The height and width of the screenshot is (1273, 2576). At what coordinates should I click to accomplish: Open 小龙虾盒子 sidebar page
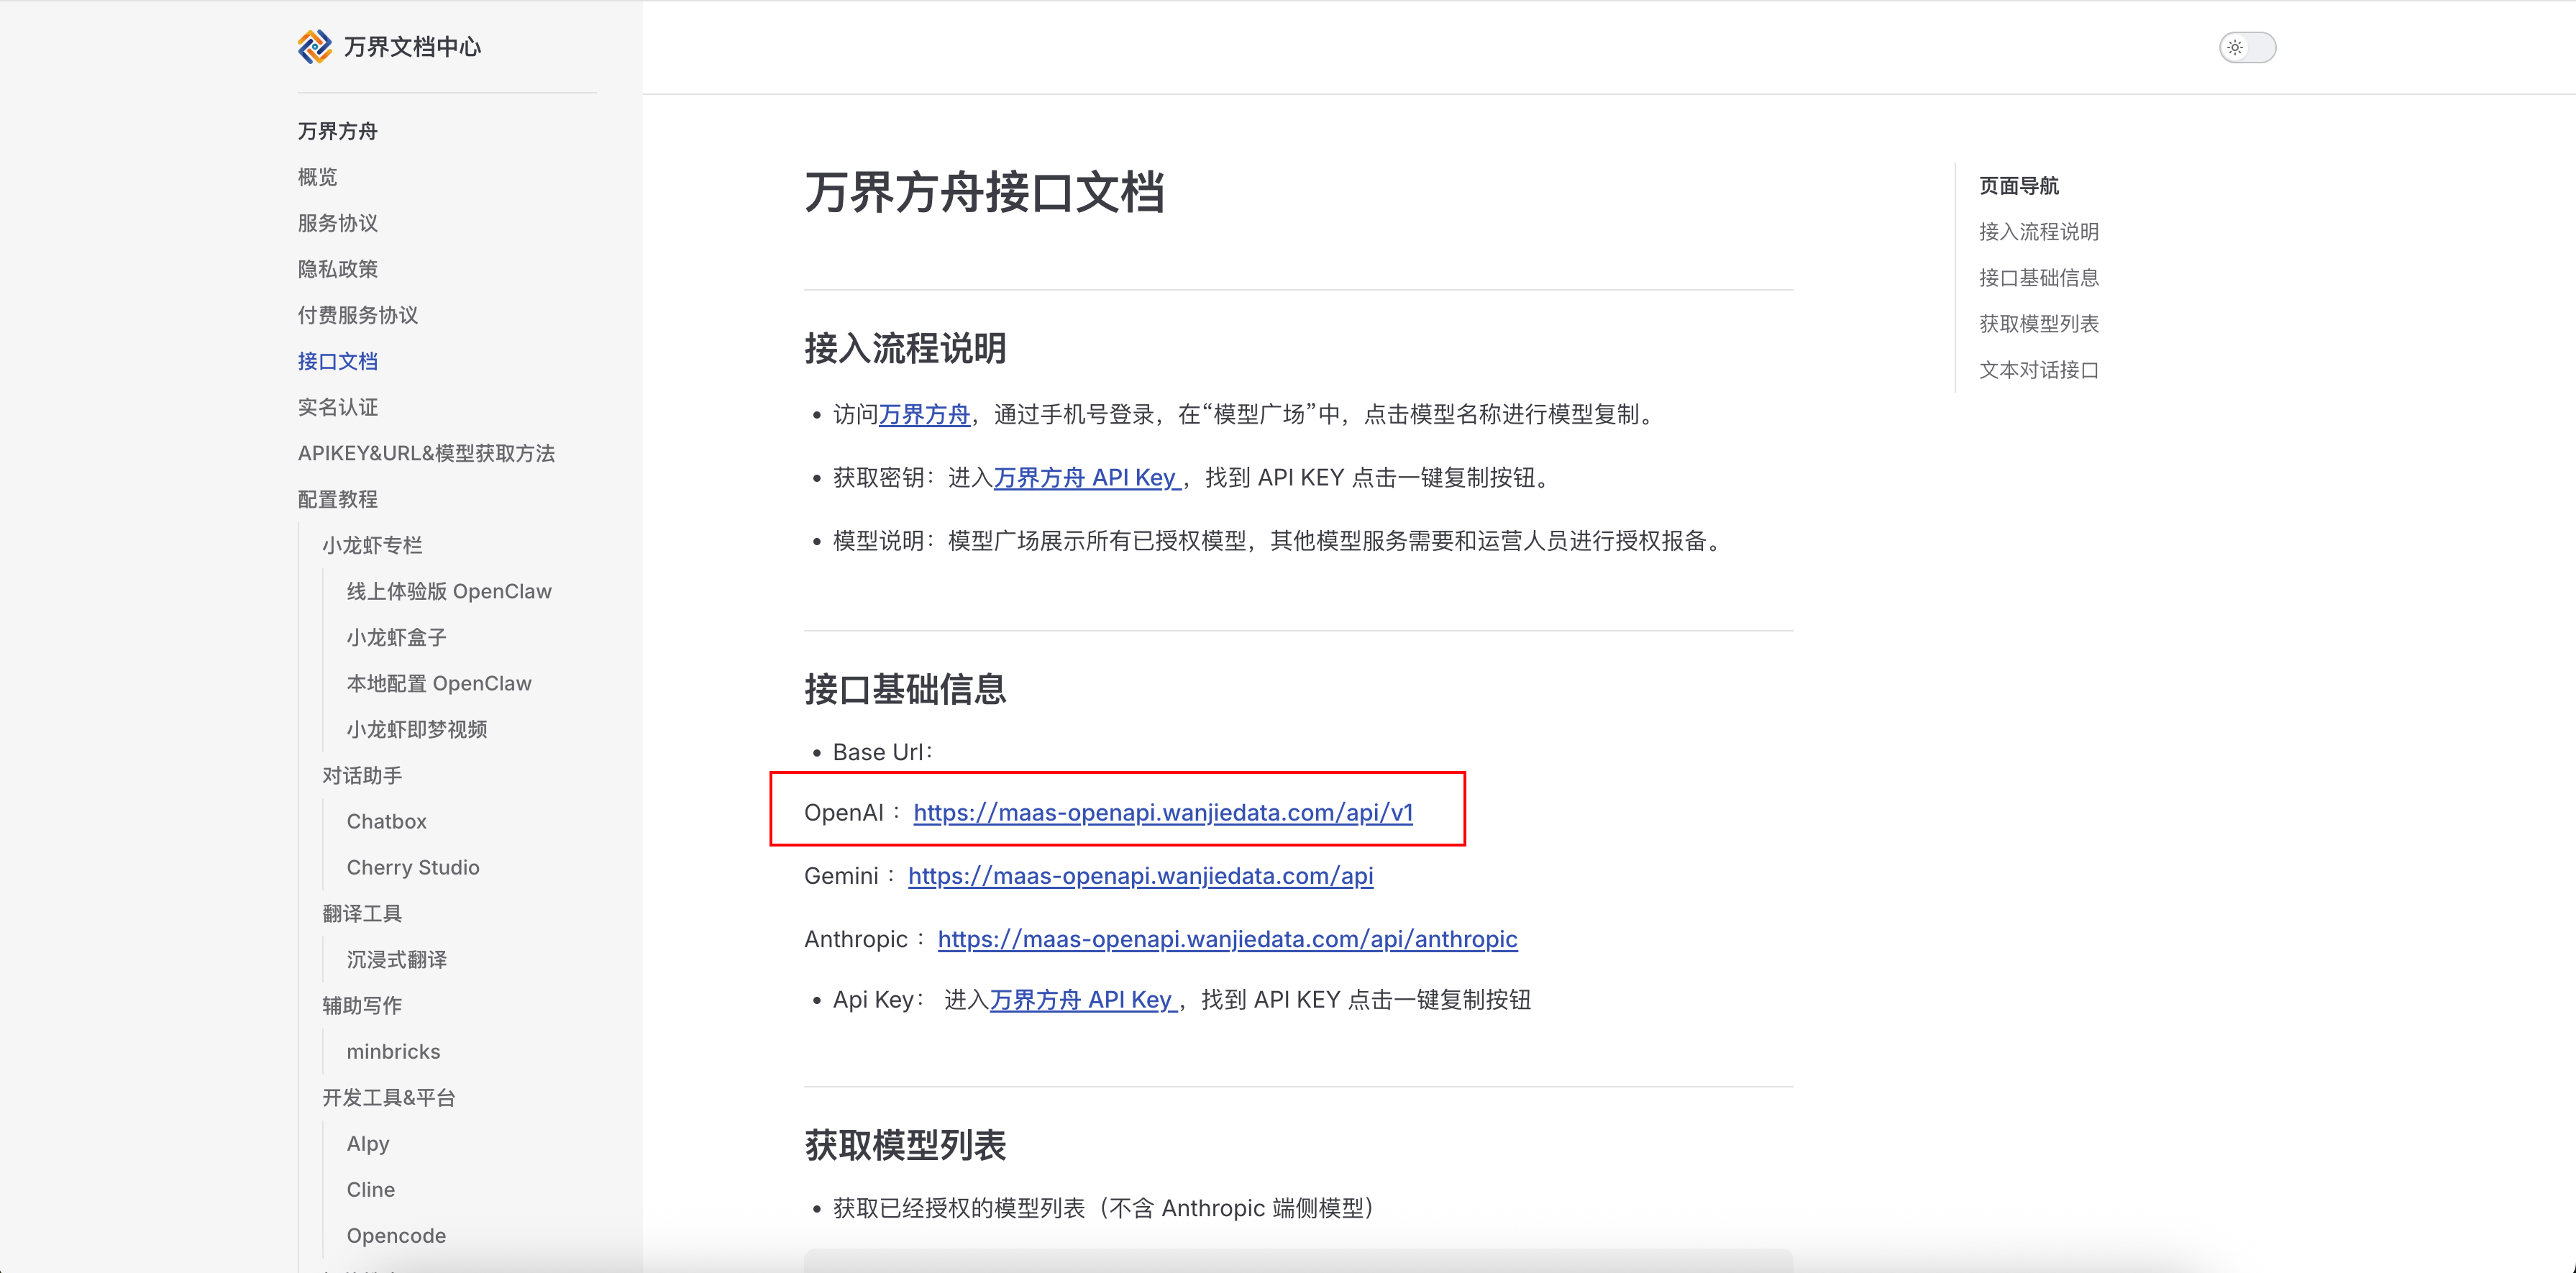(396, 637)
